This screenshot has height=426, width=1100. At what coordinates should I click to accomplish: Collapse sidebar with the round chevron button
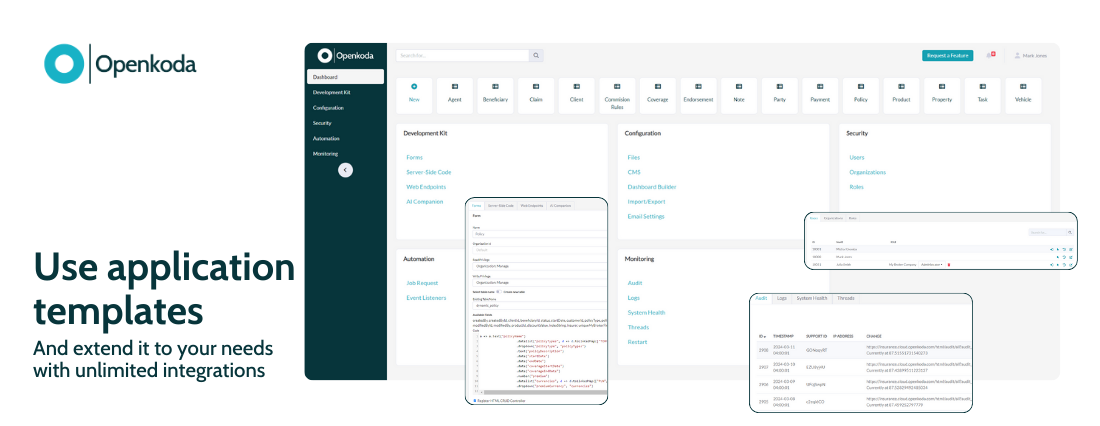[345, 170]
